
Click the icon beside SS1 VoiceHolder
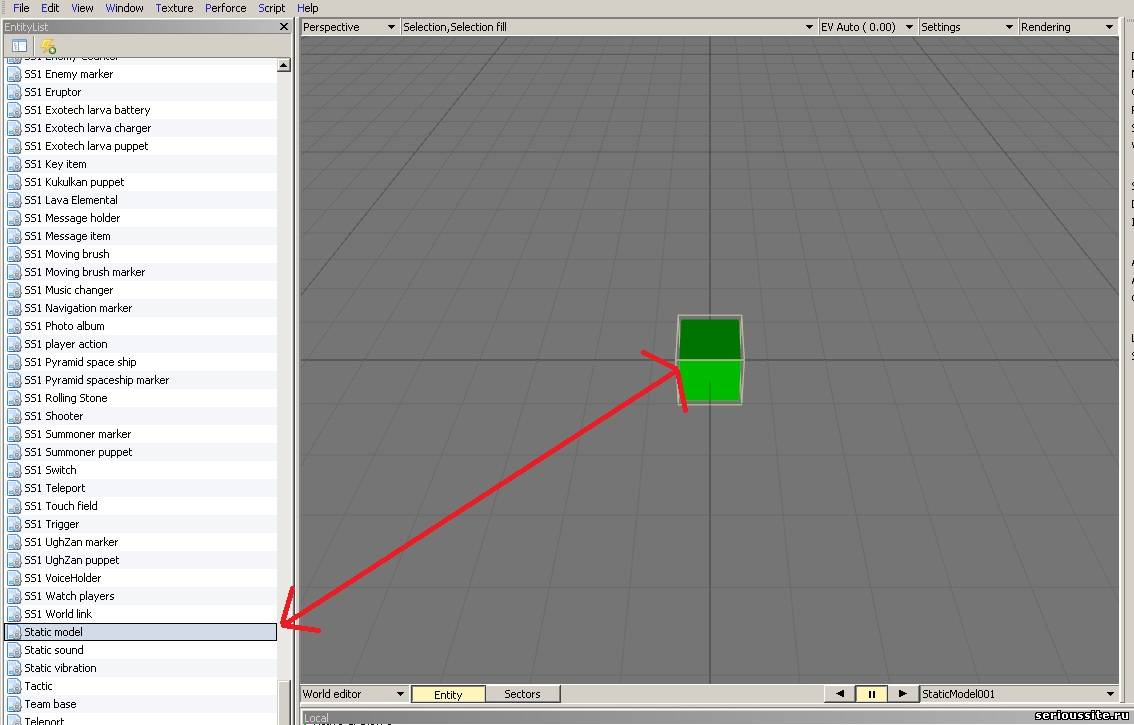click(x=14, y=578)
